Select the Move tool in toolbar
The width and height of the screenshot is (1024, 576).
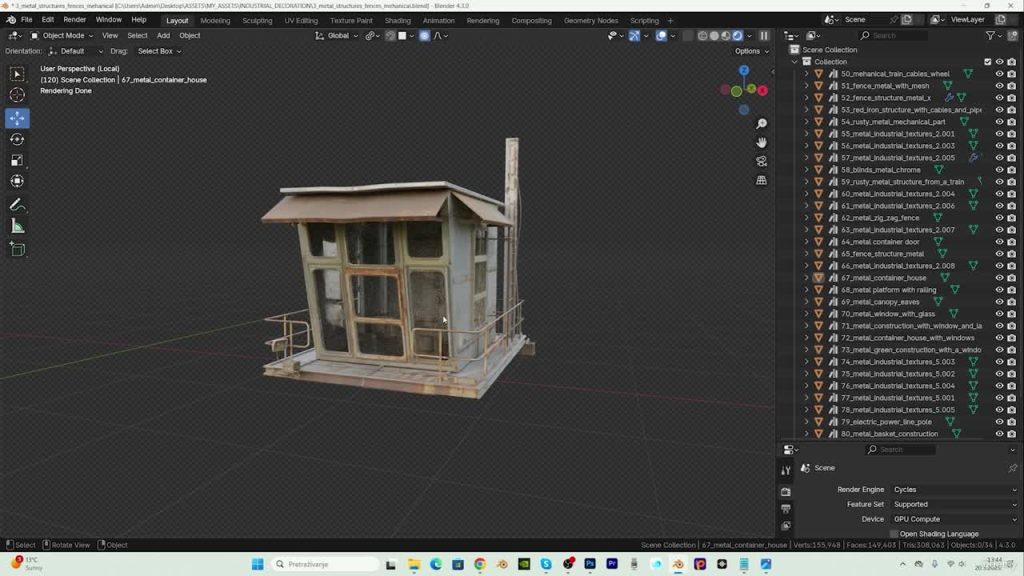point(17,118)
